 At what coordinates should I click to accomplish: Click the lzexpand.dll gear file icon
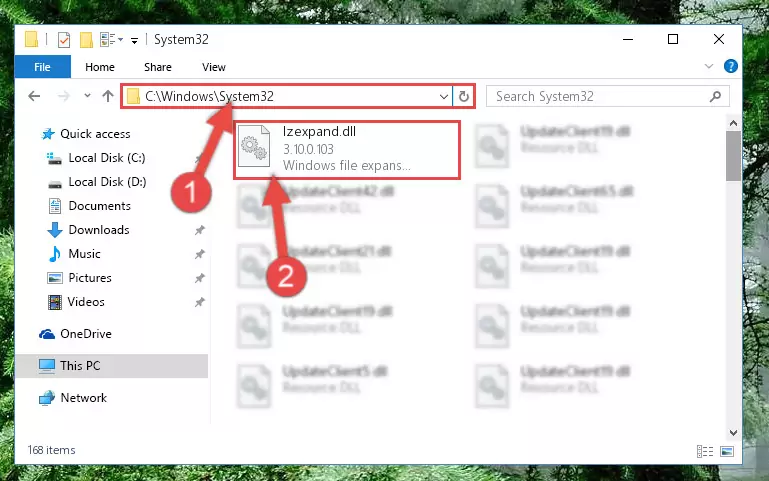[x=254, y=146]
